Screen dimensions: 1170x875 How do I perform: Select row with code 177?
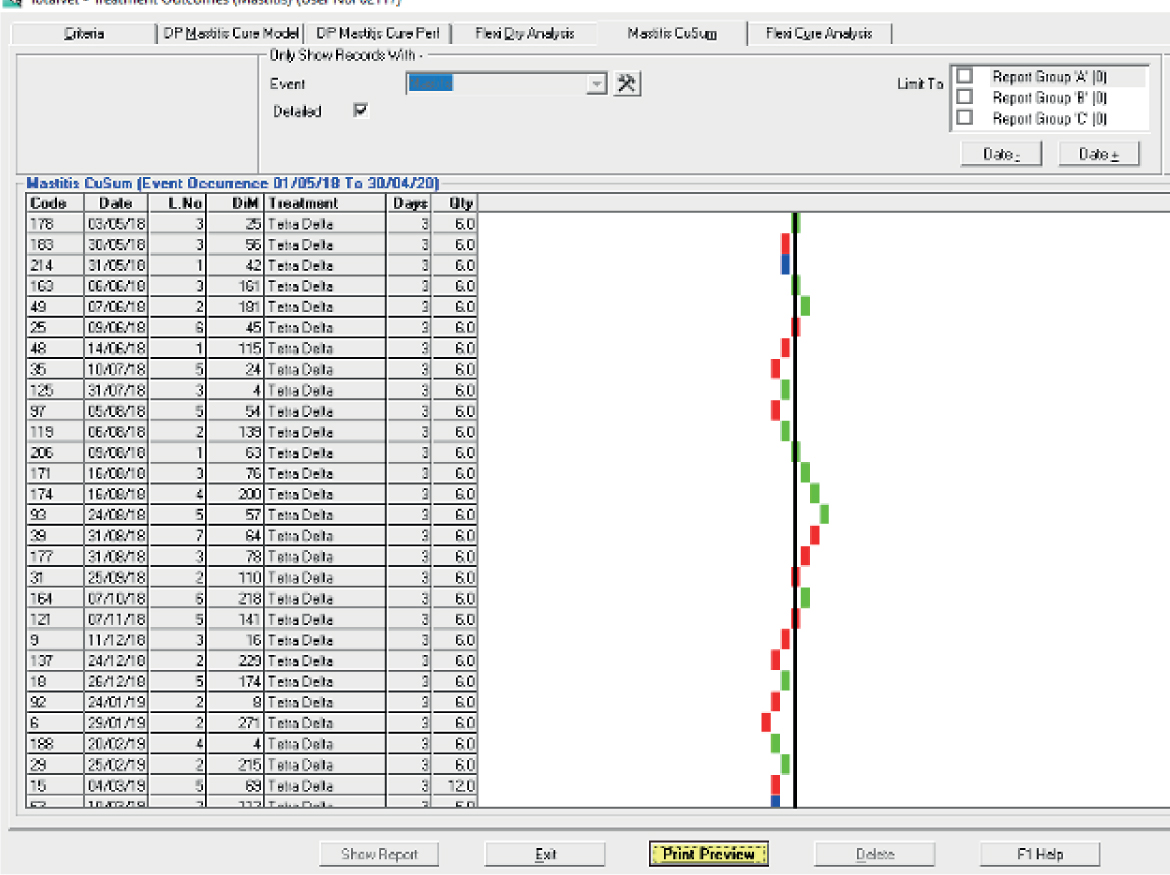(x=251, y=556)
